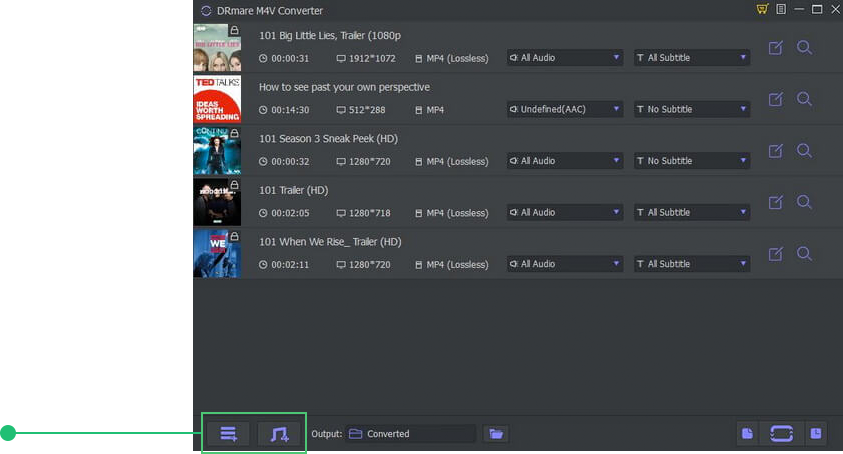
Task: Click title 'How to see past your own perspective'
Action: tap(344, 87)
